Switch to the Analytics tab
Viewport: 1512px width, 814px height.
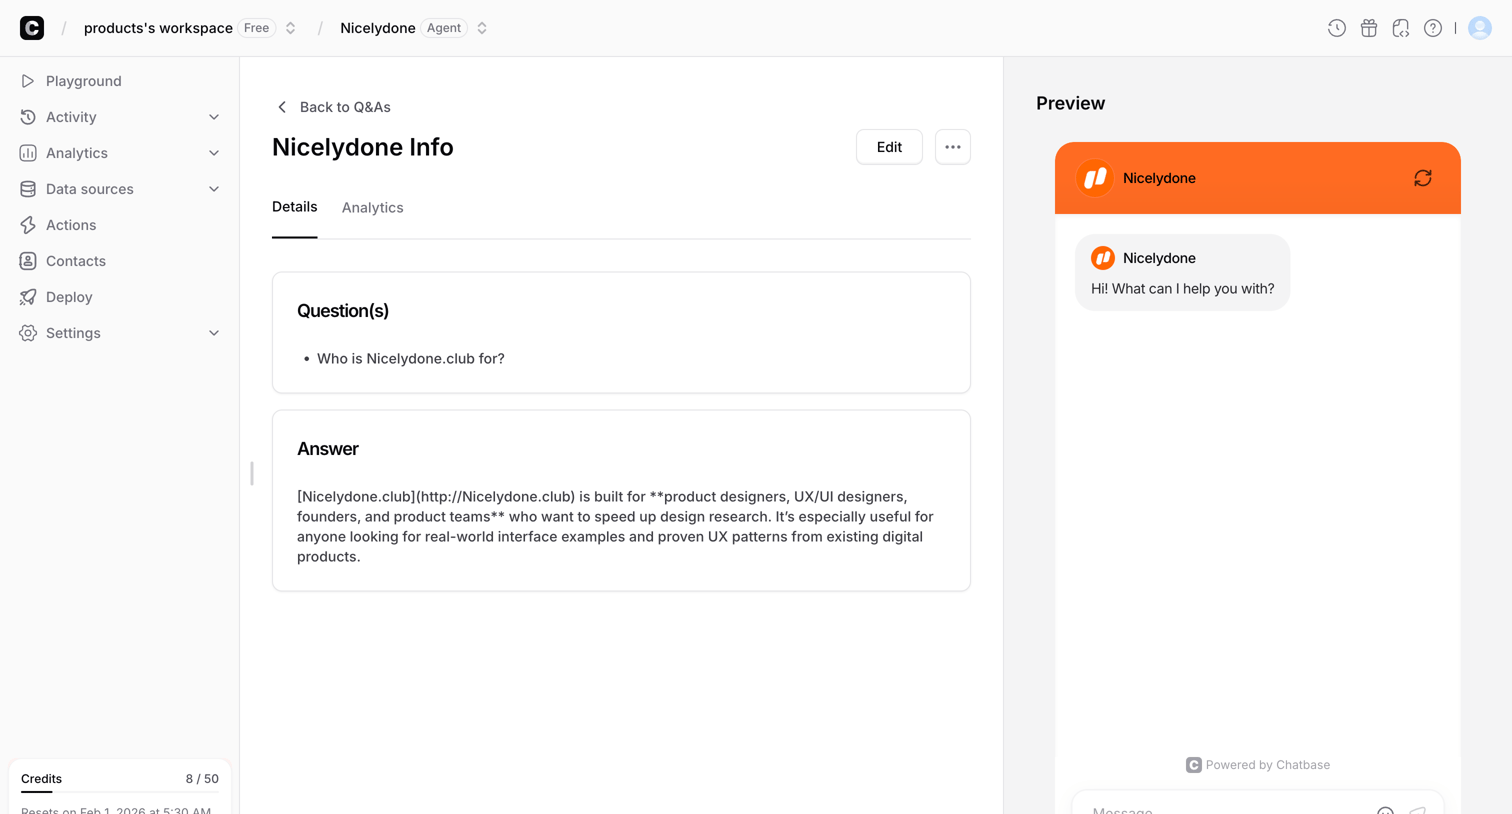(372, 208)
